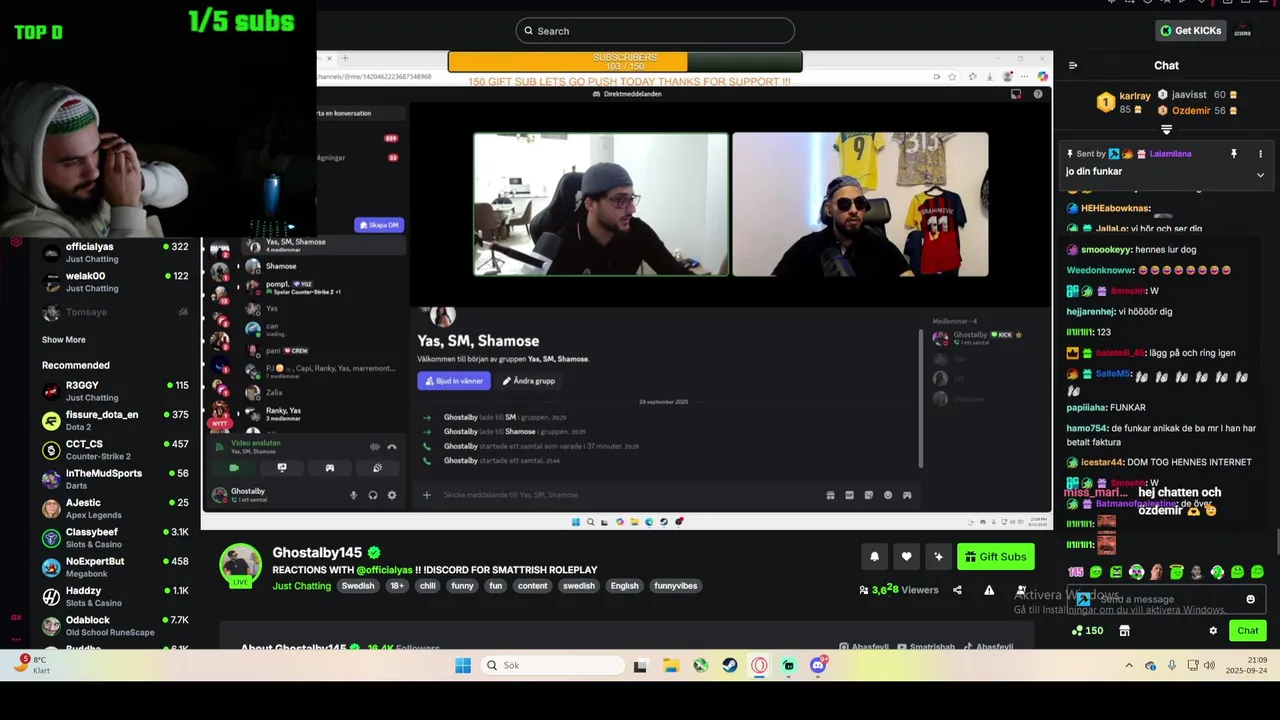The width and height of the screenshot is (1280, 720).
Task: Select the content tag
Action: point(533,586)
